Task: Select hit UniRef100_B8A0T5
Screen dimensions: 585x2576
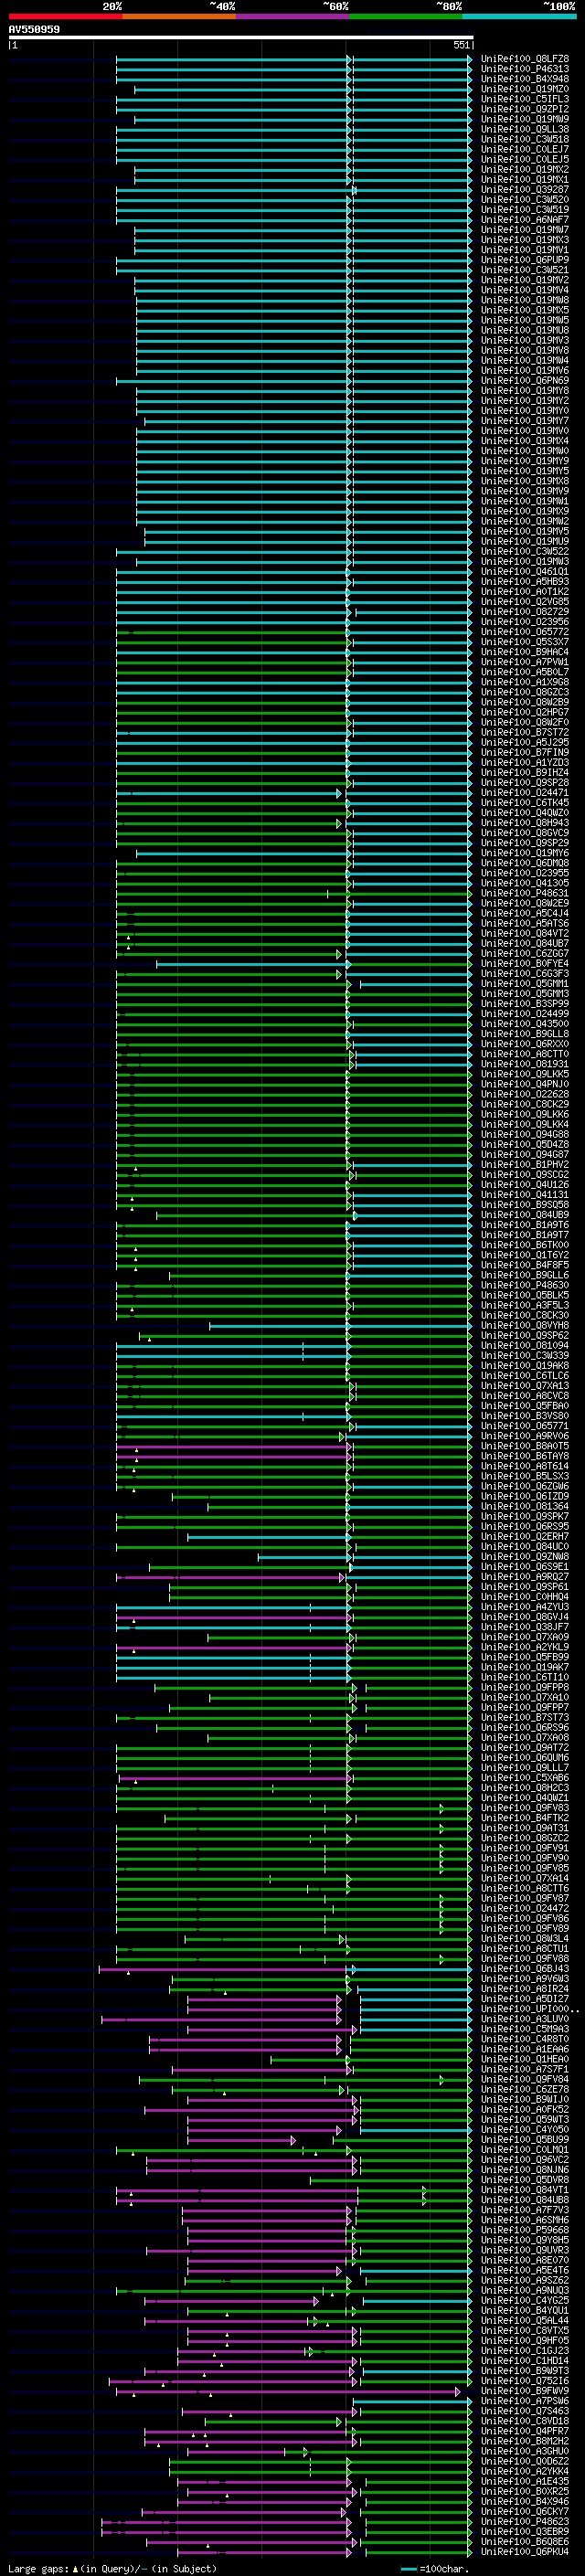Action: (525, 1447)
